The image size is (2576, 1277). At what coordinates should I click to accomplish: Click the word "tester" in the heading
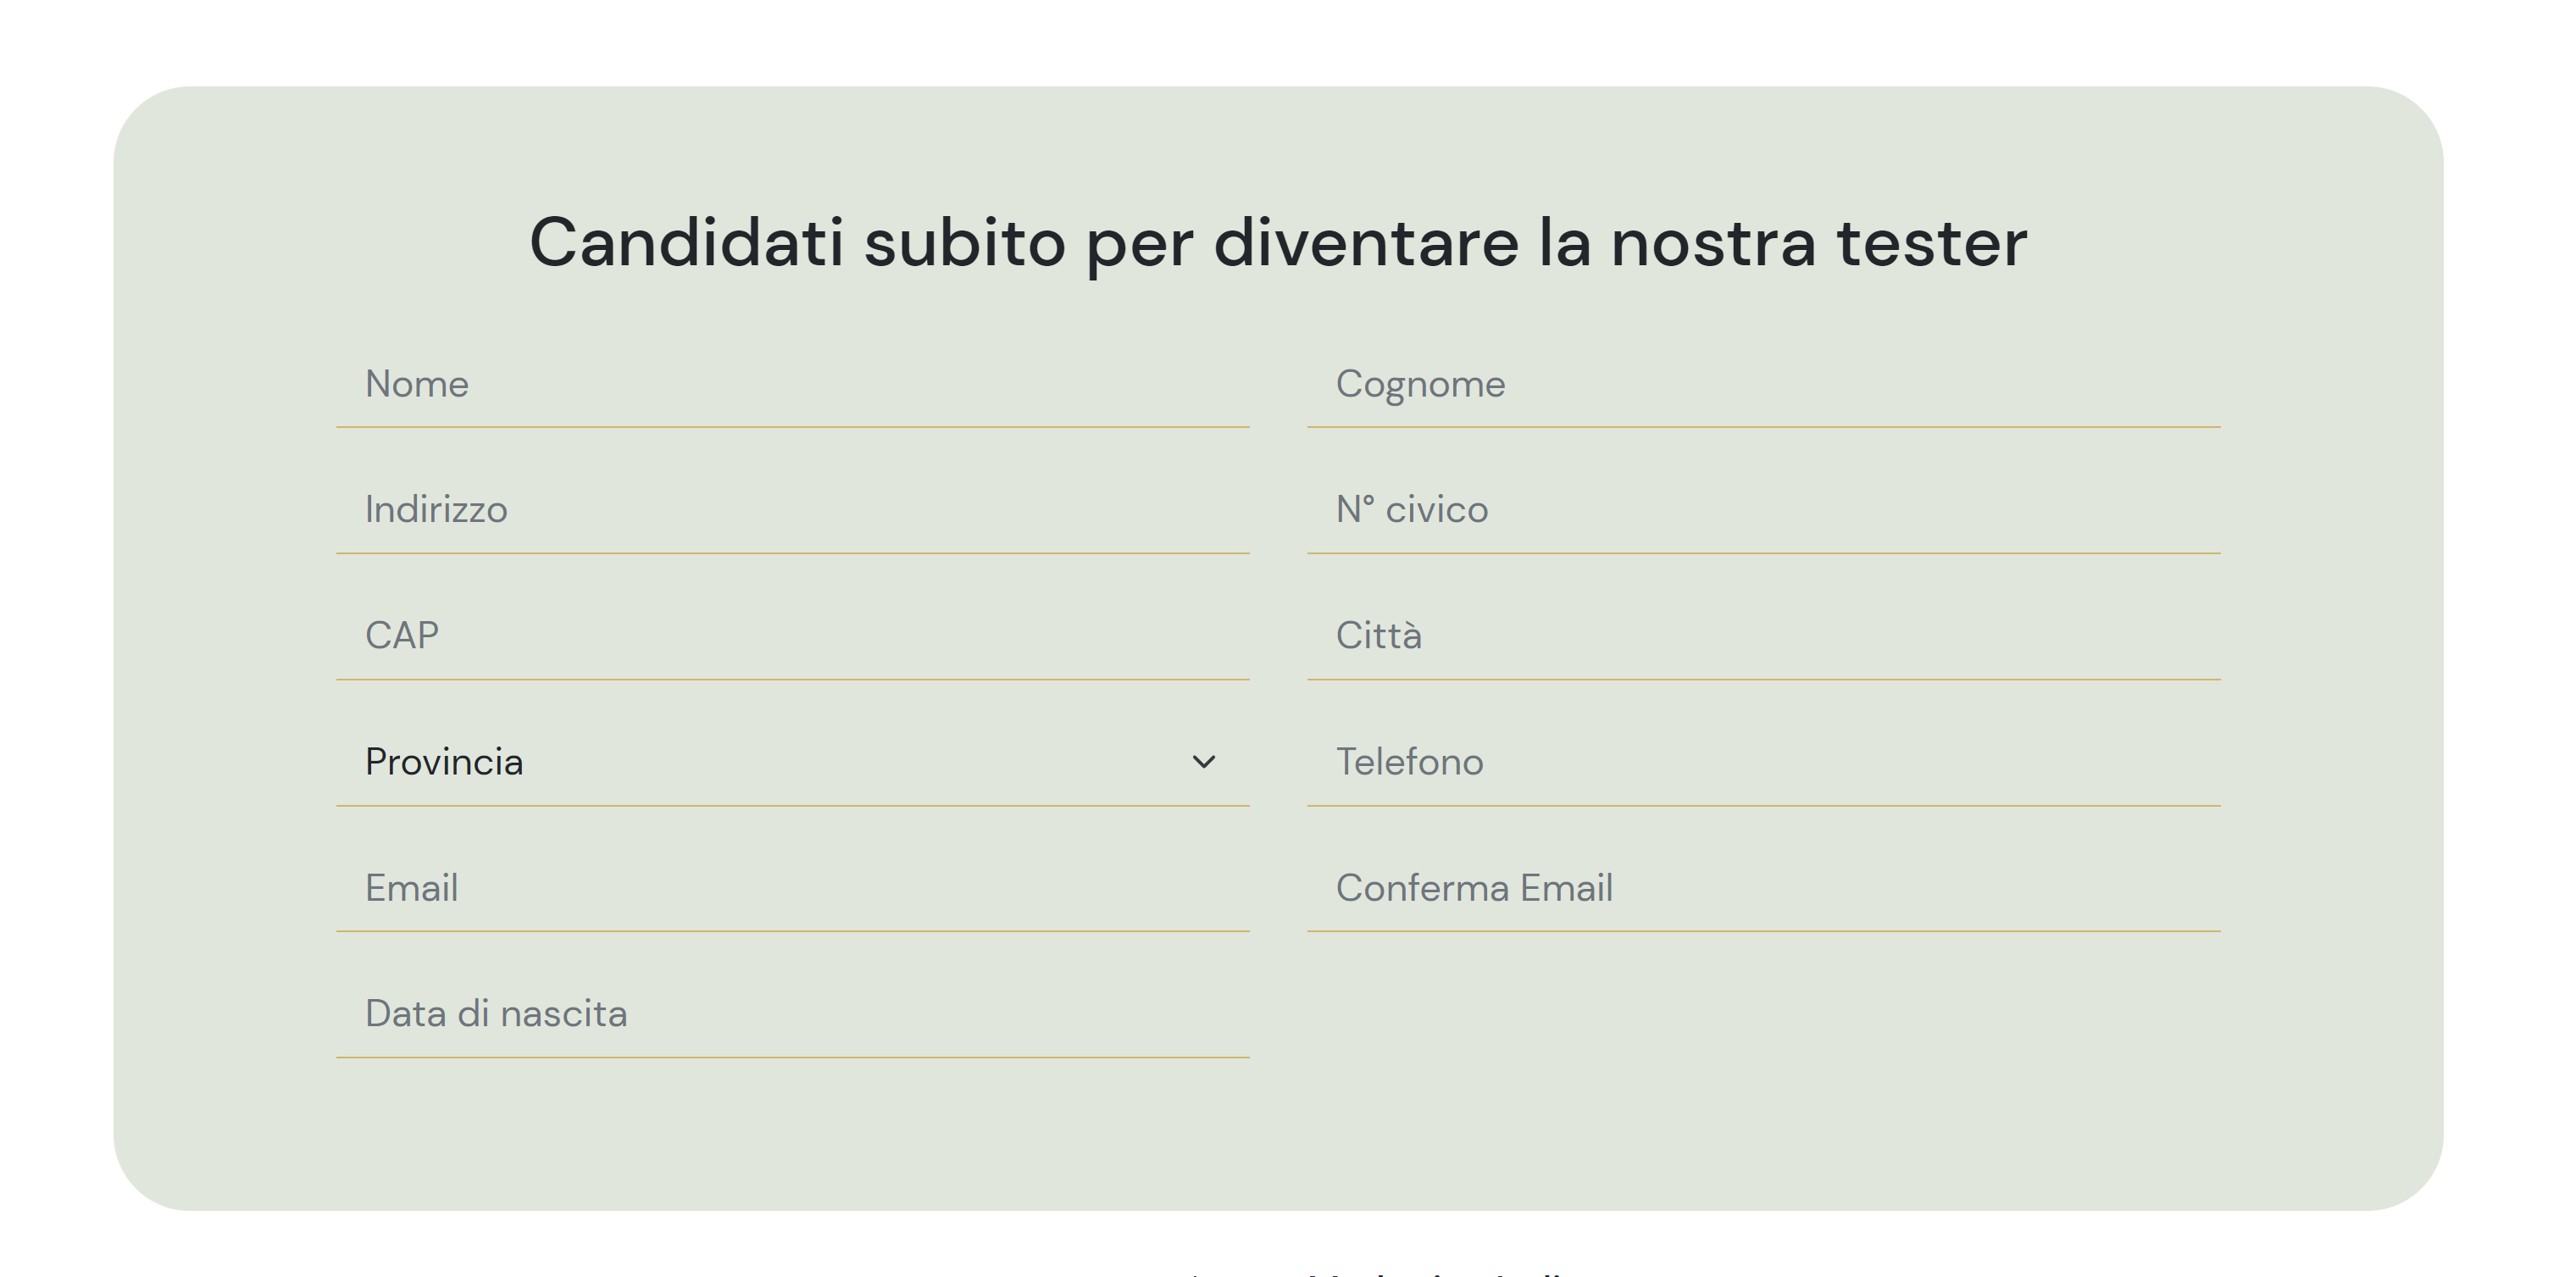pos(1931,243)
